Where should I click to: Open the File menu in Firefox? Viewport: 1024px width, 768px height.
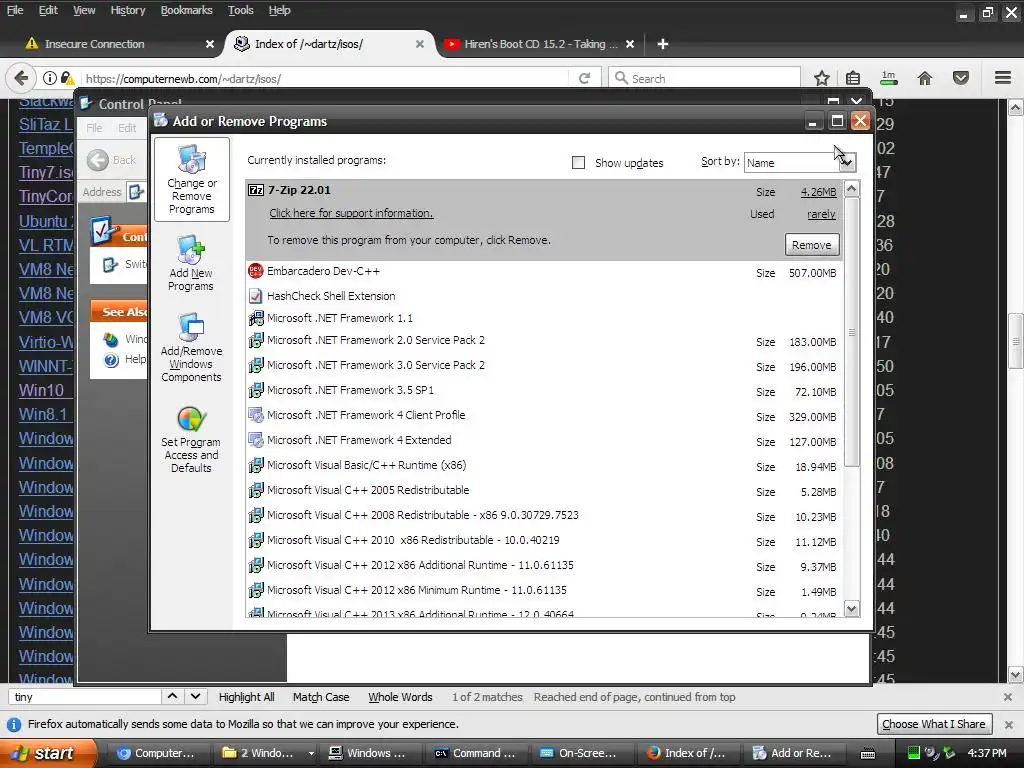click(x=15, y=10)
